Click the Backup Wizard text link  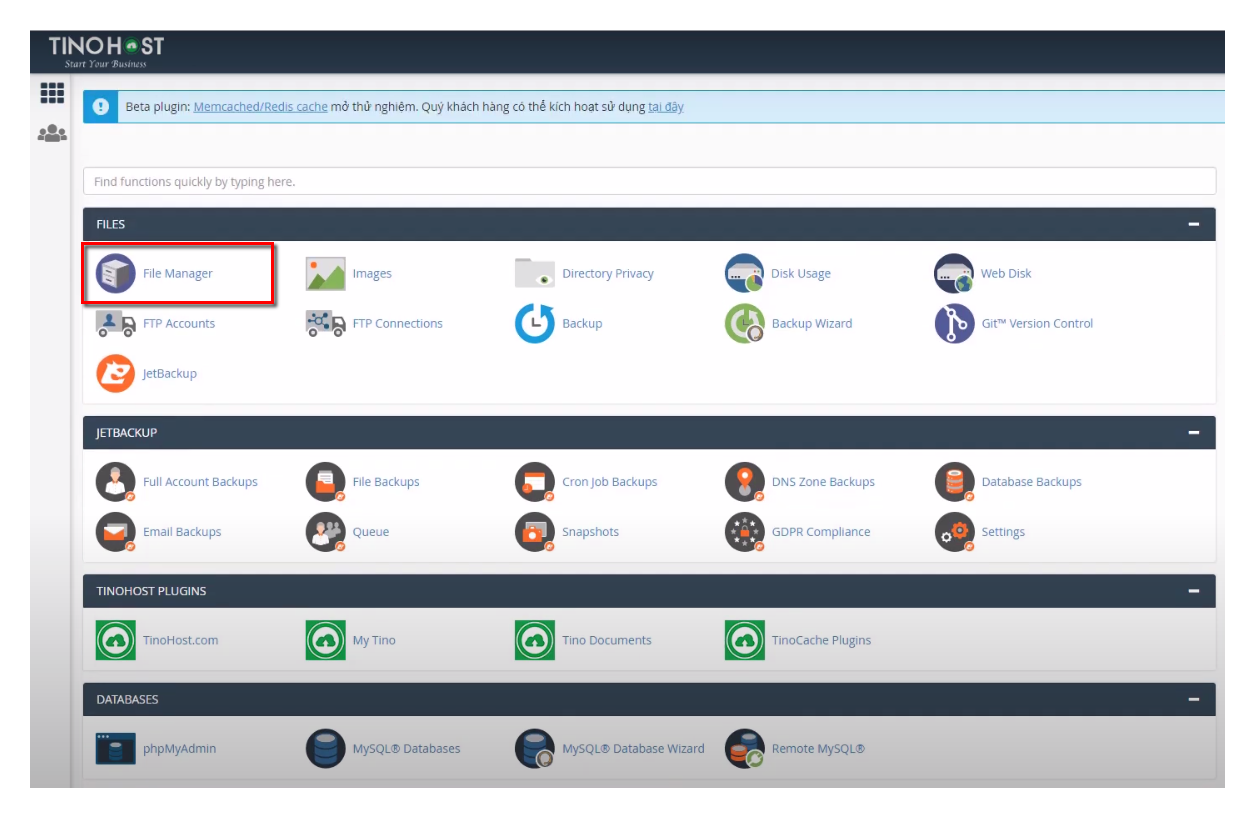[x=812, y=323]
